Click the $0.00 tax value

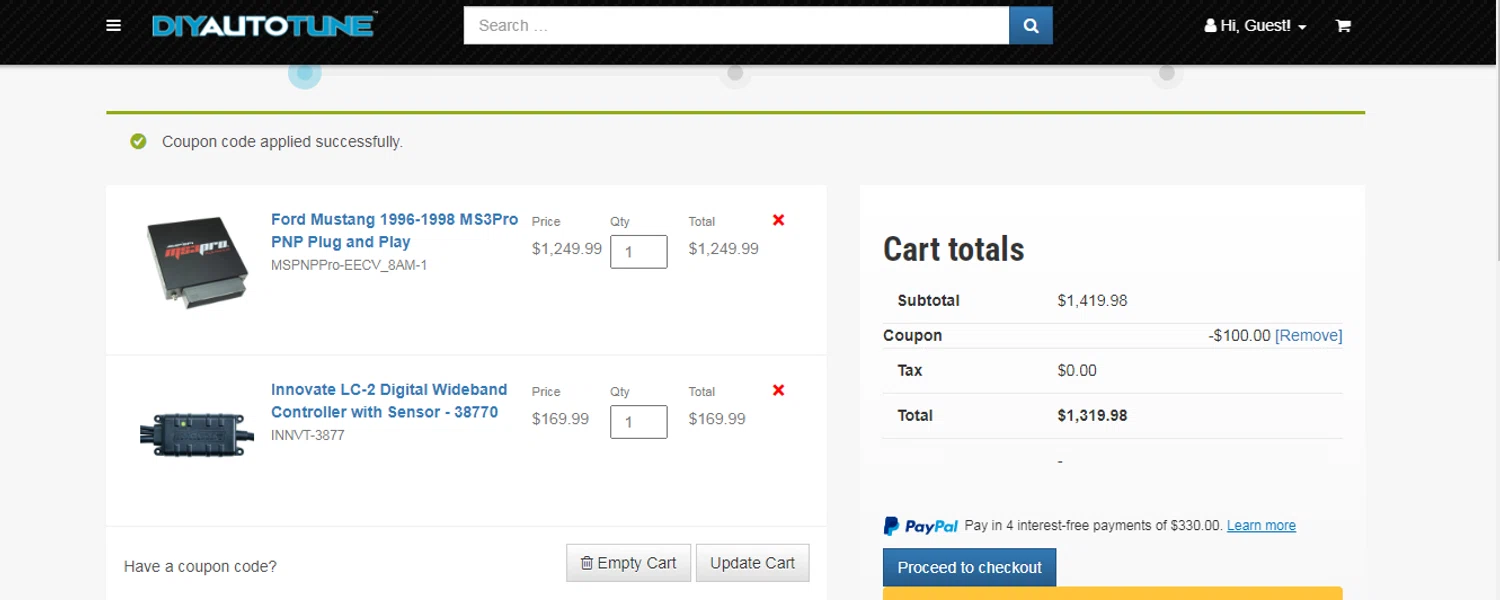pyautogui.click(x=1077, y=370)
